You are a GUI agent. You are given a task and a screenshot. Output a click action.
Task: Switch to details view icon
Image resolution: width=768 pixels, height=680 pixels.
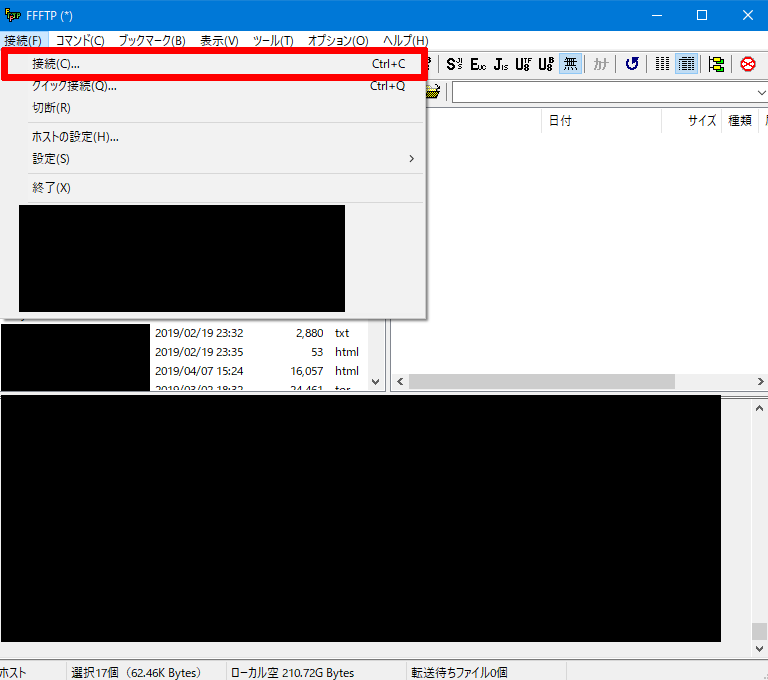686,64
